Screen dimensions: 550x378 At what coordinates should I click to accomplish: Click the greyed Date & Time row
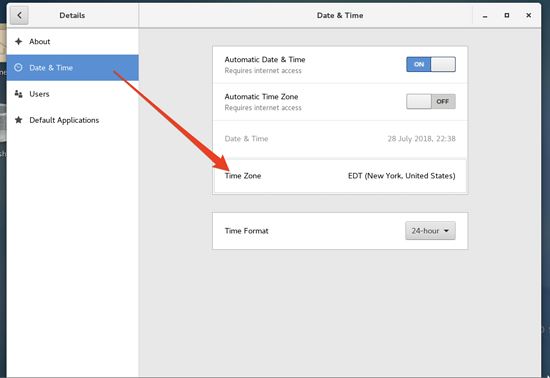(340, 139)
